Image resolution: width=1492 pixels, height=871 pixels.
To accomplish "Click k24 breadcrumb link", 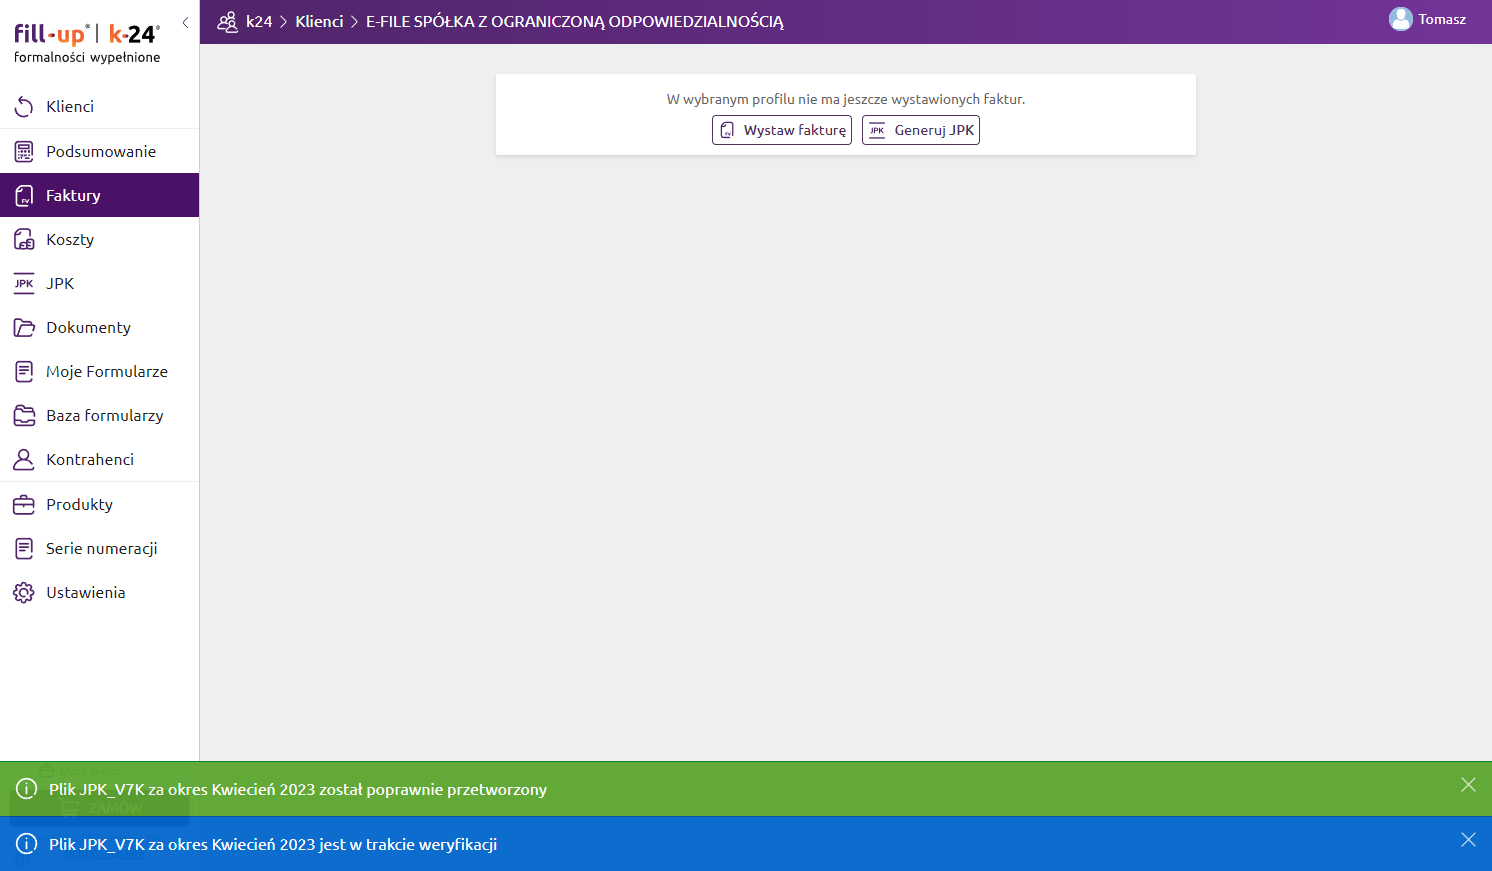I will [x=259, y=22].
